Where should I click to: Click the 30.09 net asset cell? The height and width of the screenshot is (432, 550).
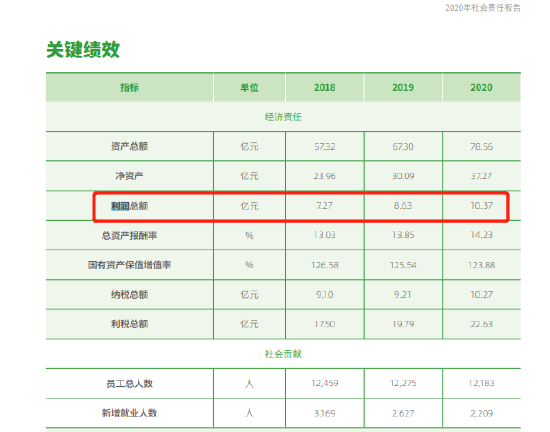coord(403,176)
